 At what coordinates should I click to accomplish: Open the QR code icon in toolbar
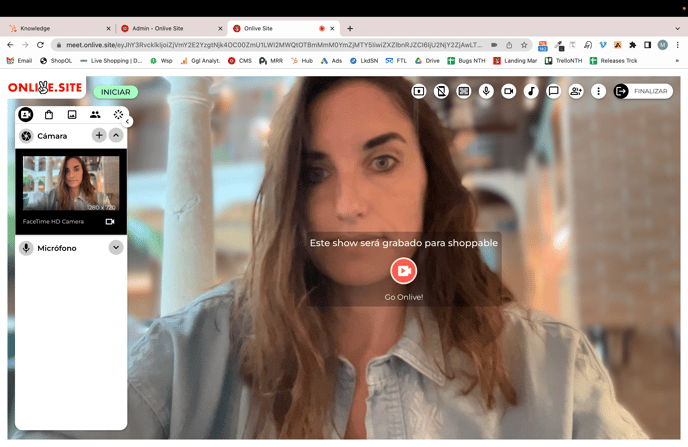(x=464, y=91)
